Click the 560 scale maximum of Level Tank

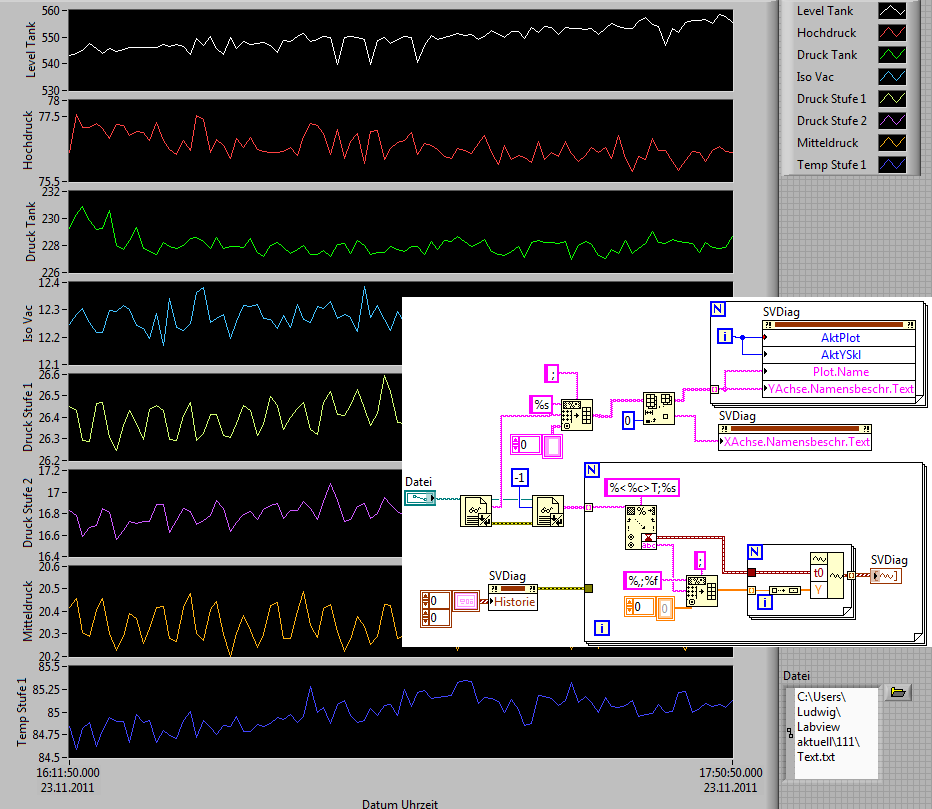(x=51, y=11)
